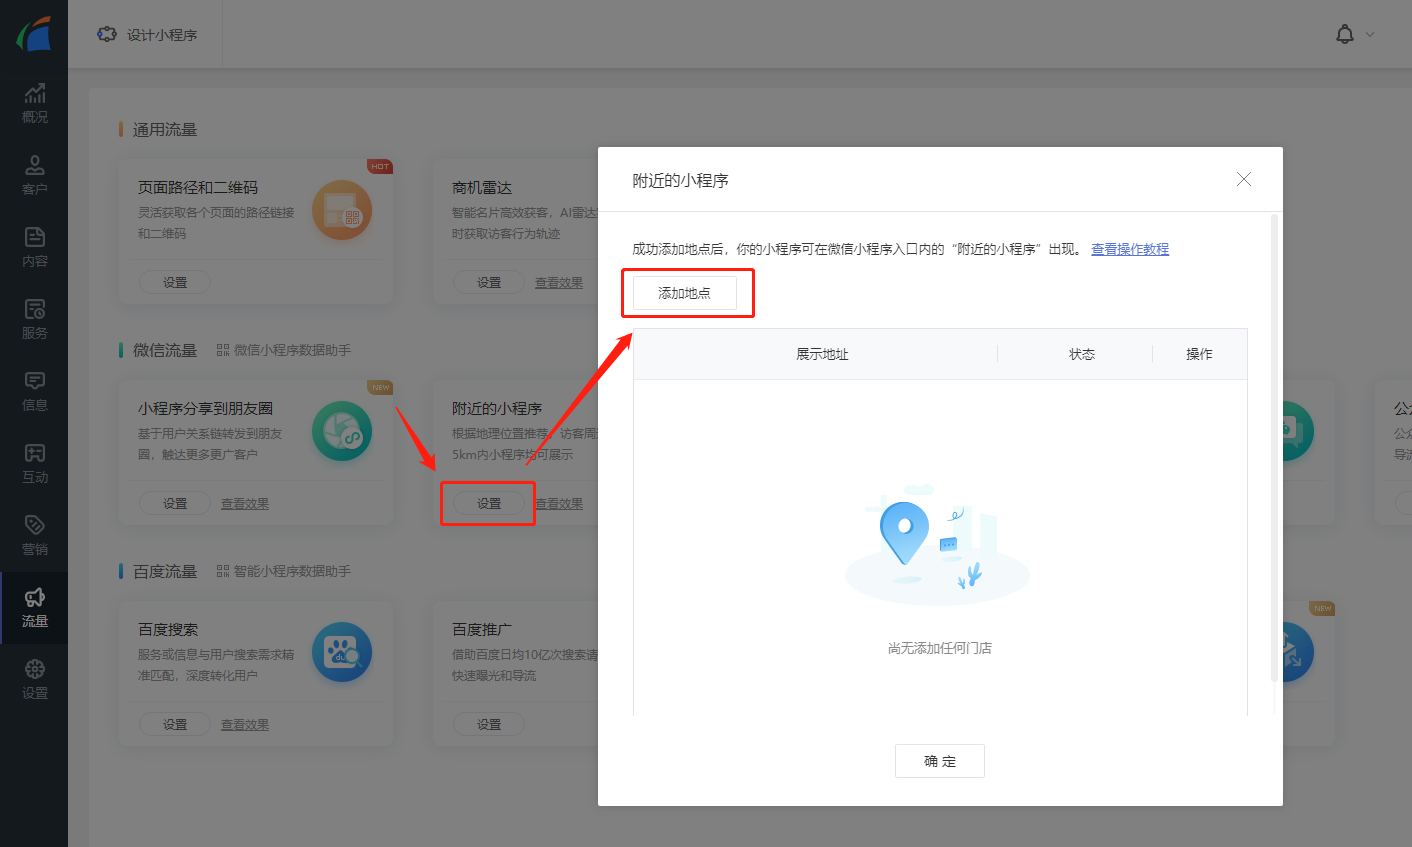Open the 内容 content sidebar icon
This screenshot has height=847, width=1412.
coord(34,247)
